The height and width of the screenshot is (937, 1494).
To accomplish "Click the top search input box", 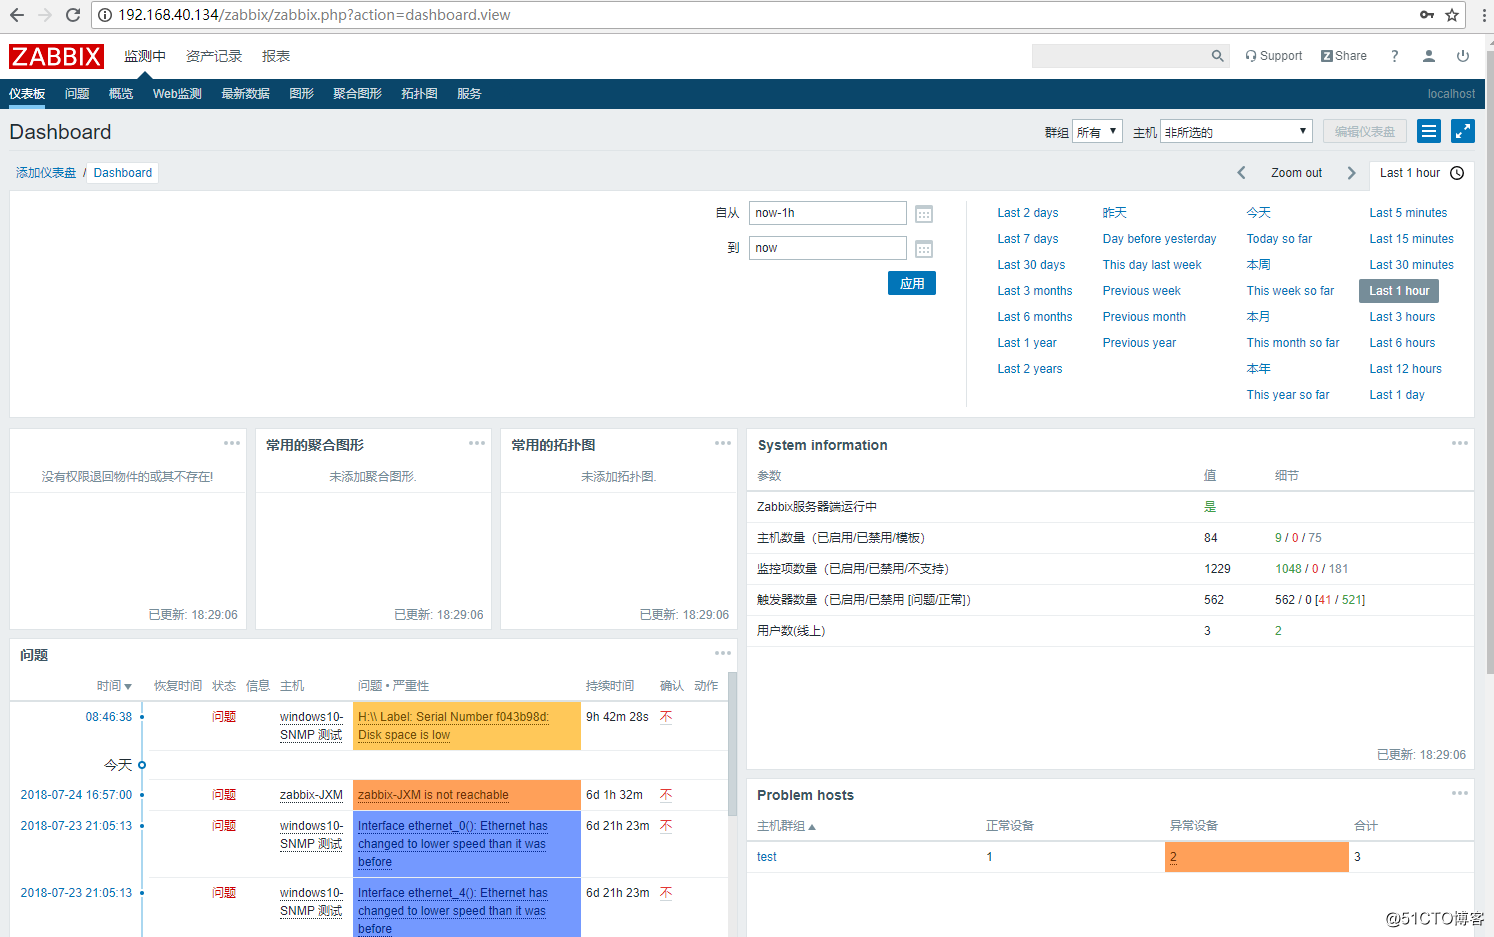I will coord(1121,56).
